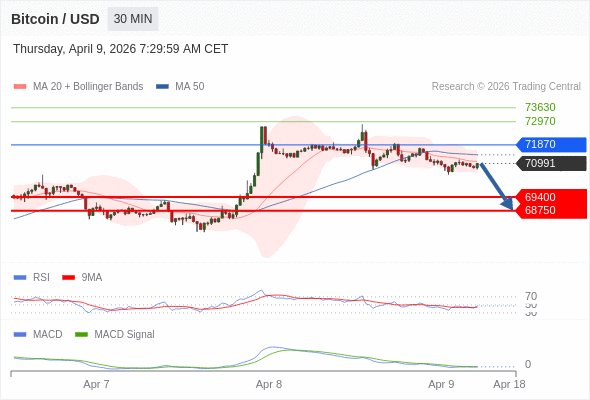Click the Apr 8 date axis label
Screen dimensions: 590x400
coord(269,384)
